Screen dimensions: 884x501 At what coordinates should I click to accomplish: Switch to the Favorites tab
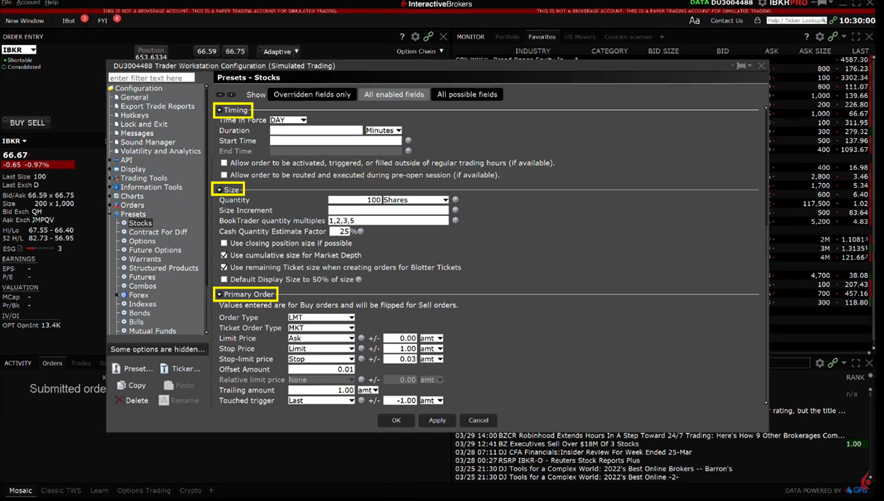(541, 37)
